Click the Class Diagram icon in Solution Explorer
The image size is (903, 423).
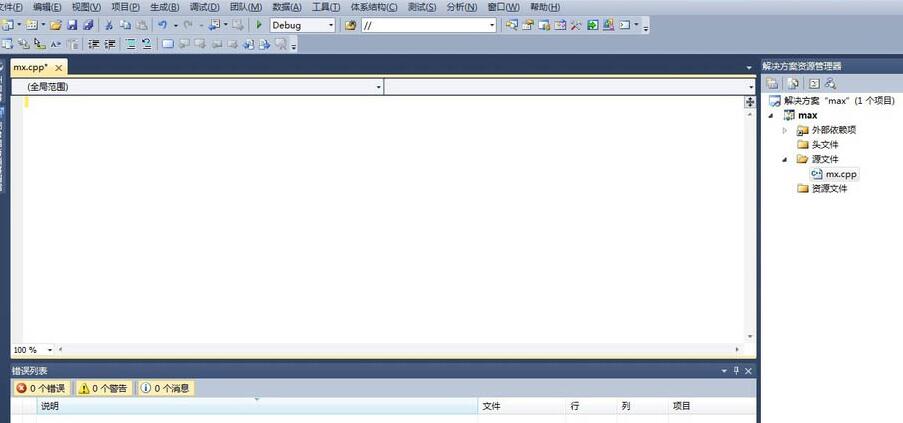click(x=830, y=84)
